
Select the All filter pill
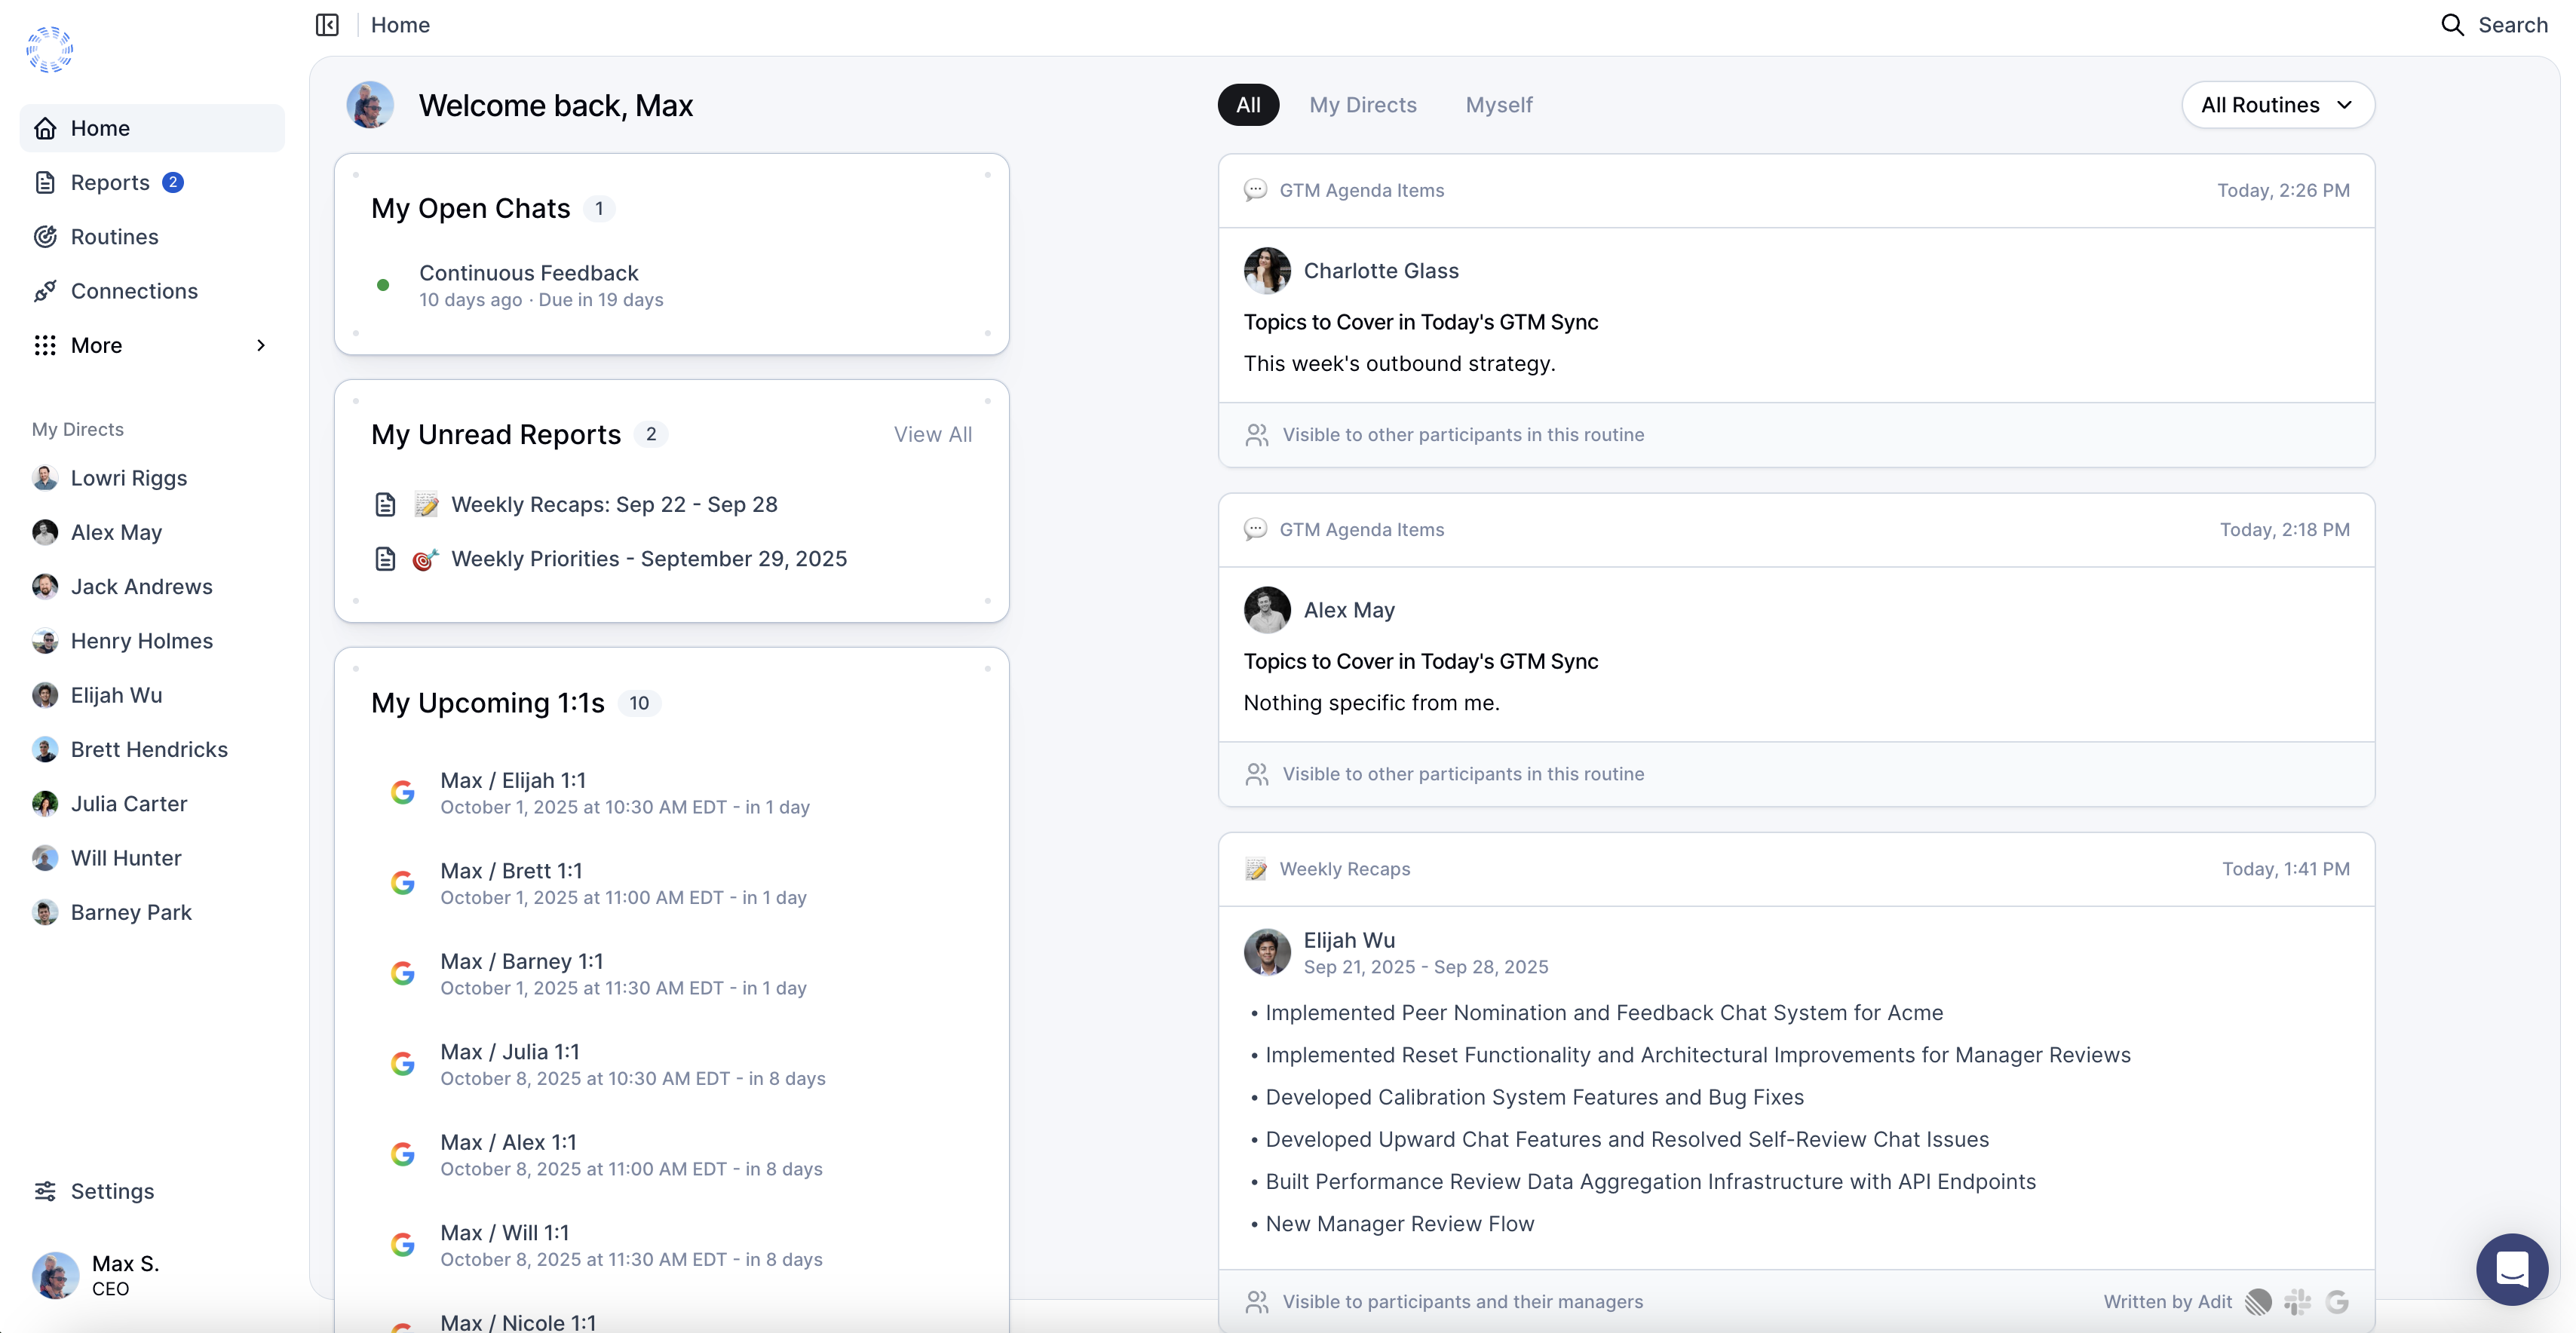pyautogui.click(x=1247, y=105)
